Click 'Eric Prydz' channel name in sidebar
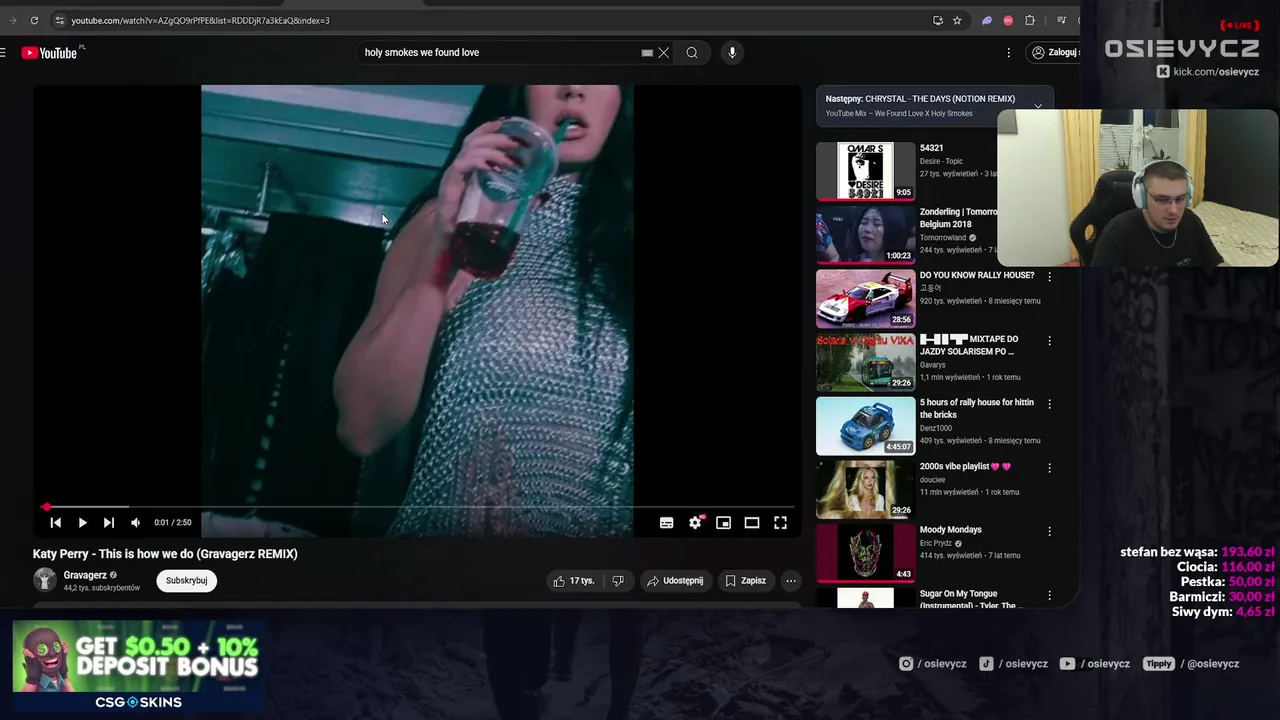 coord(936,543)
